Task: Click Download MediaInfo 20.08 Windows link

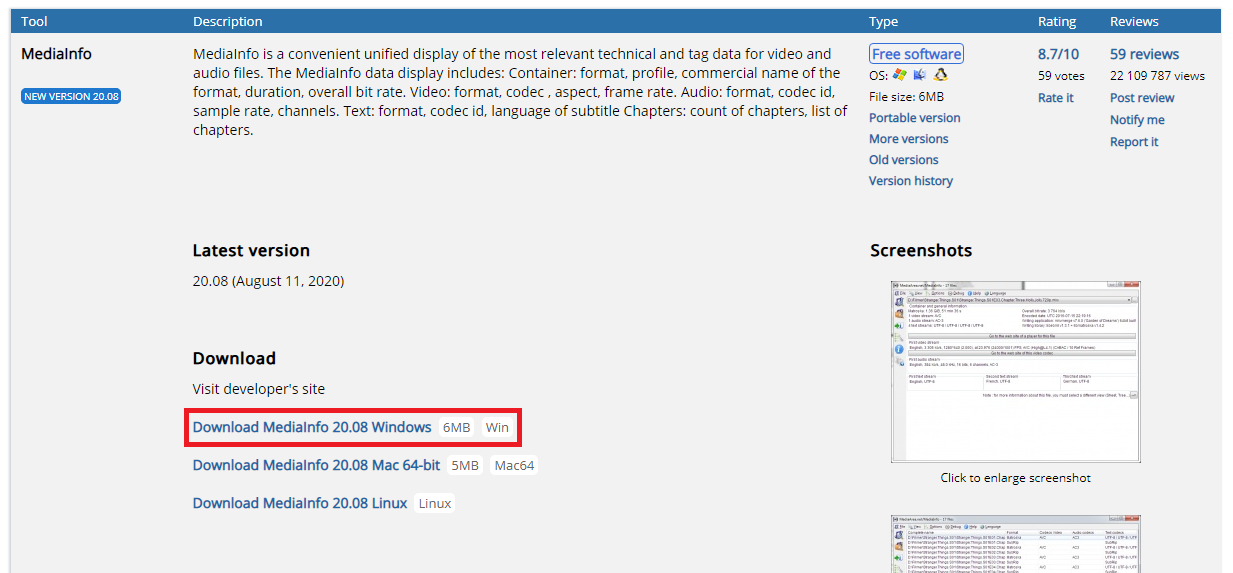Action: (312, 427)
